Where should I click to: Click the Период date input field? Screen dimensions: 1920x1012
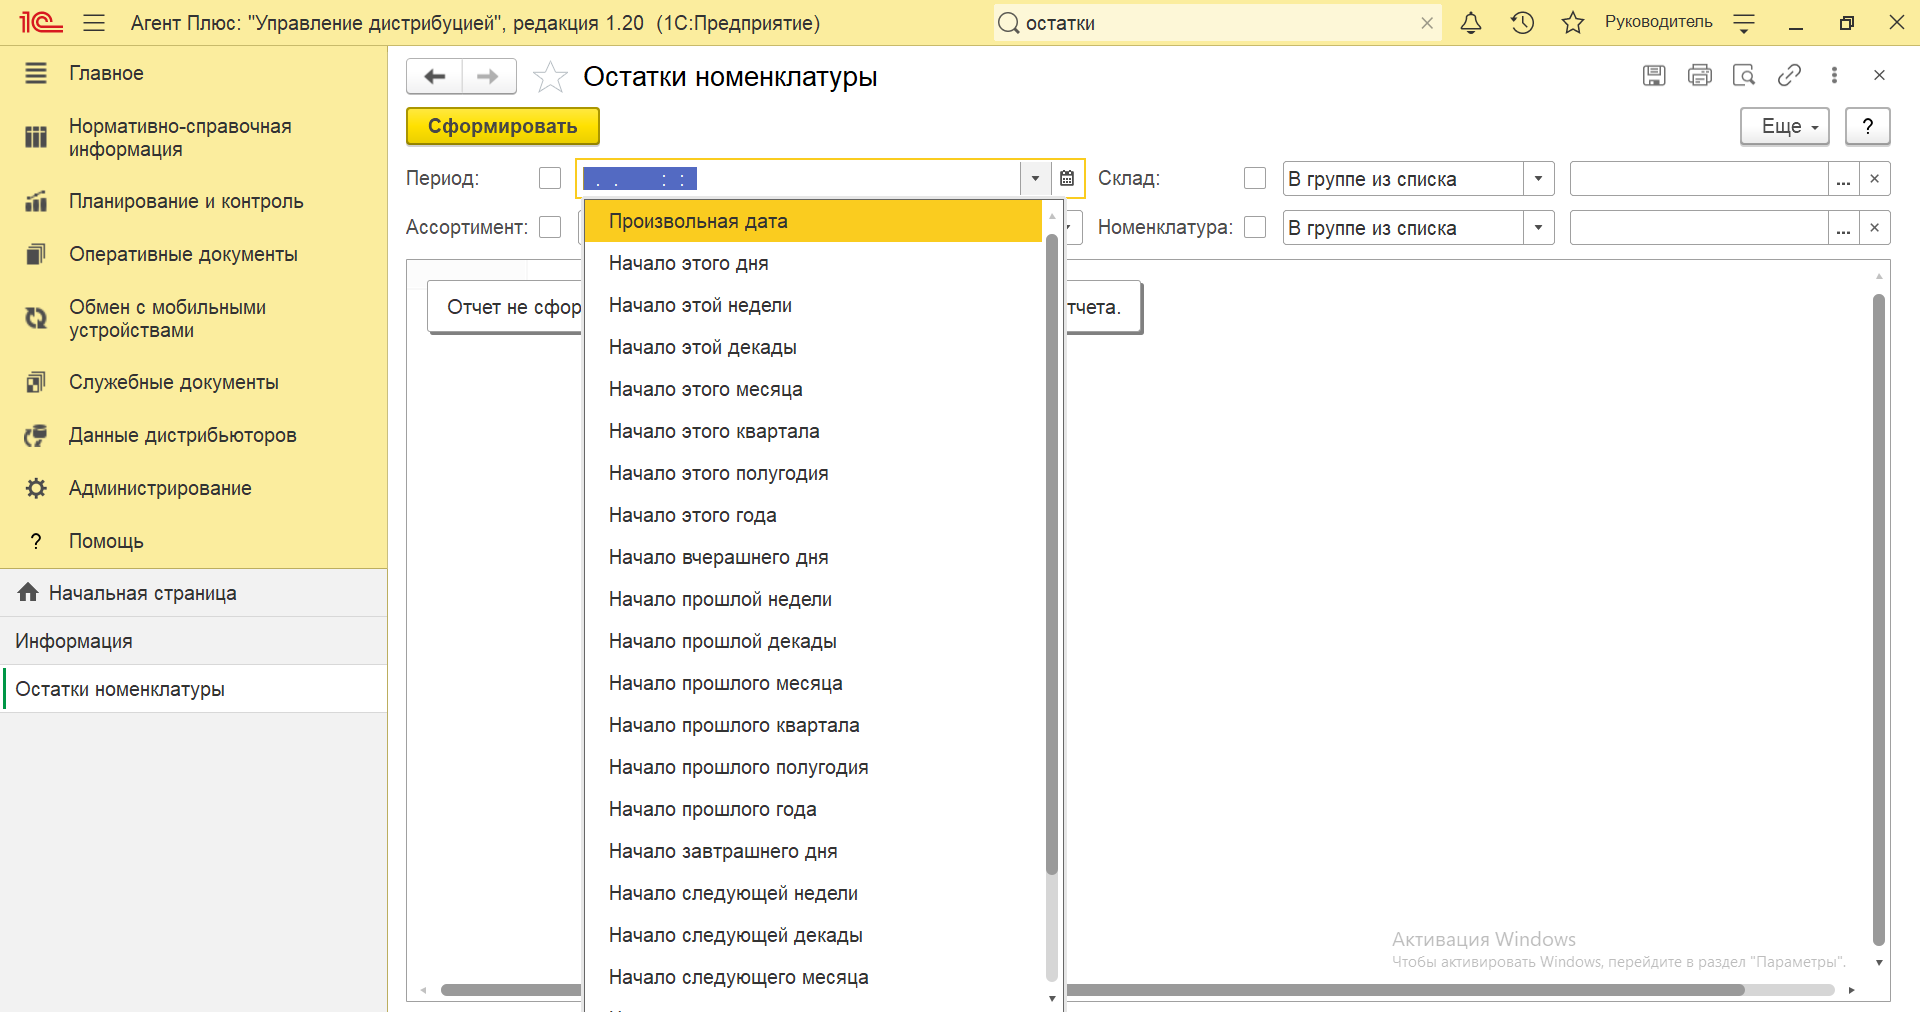point(800,178)
